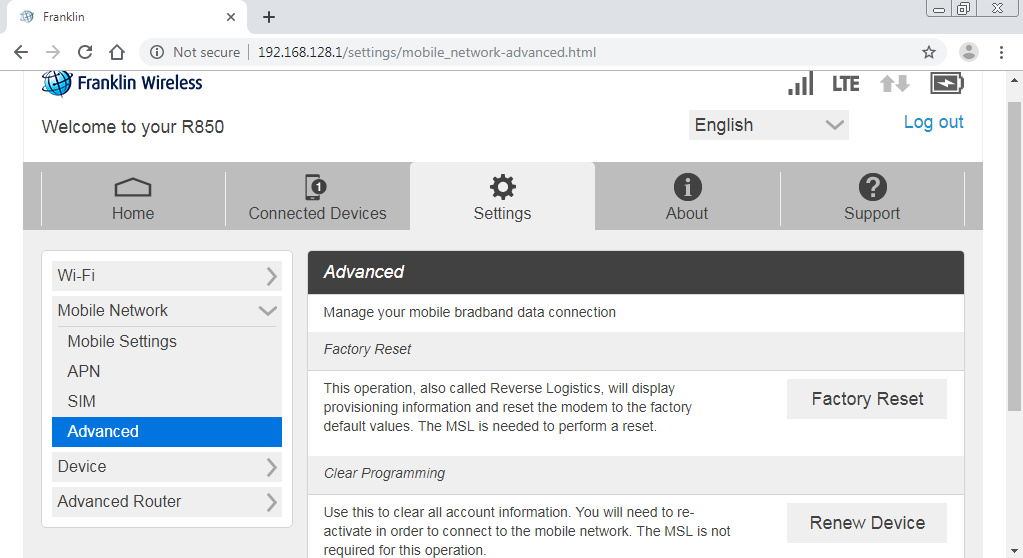Click the data transfer arrows icon

[x=894, y=84]
